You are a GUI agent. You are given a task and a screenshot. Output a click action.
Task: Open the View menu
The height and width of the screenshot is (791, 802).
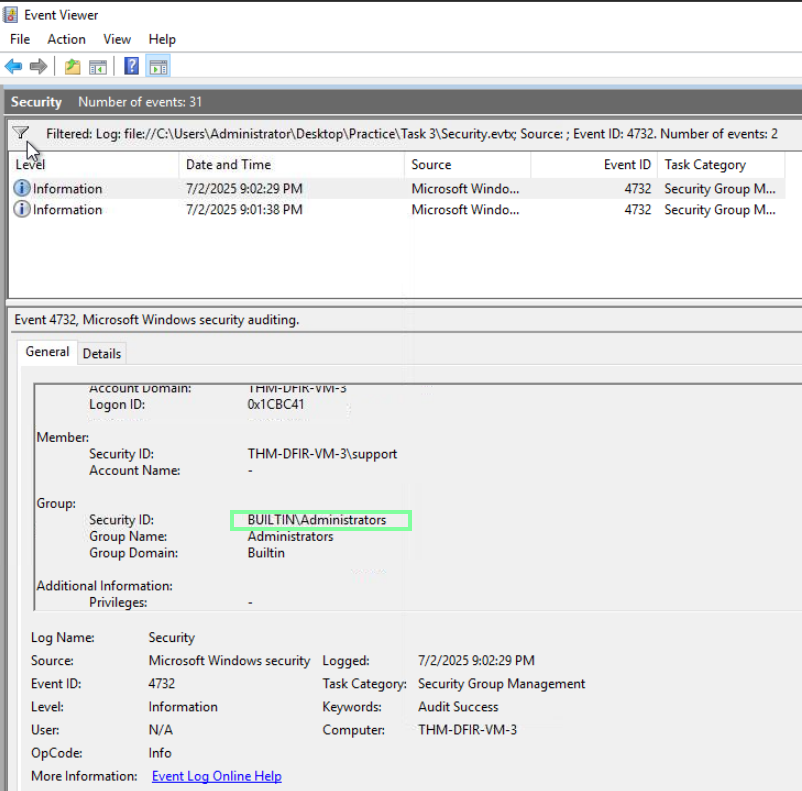pos(117,39)
